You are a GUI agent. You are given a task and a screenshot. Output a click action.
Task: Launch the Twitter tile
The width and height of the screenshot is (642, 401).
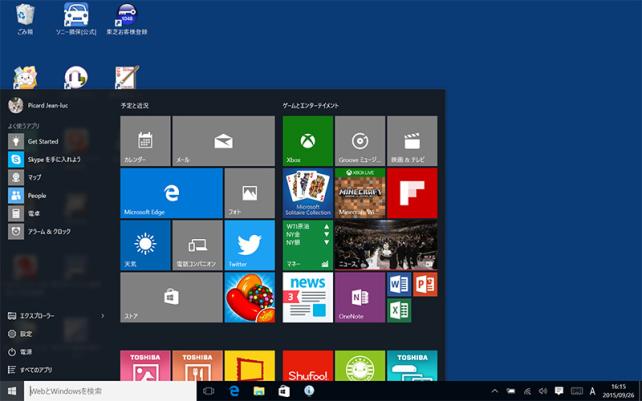tap(250, 245)
